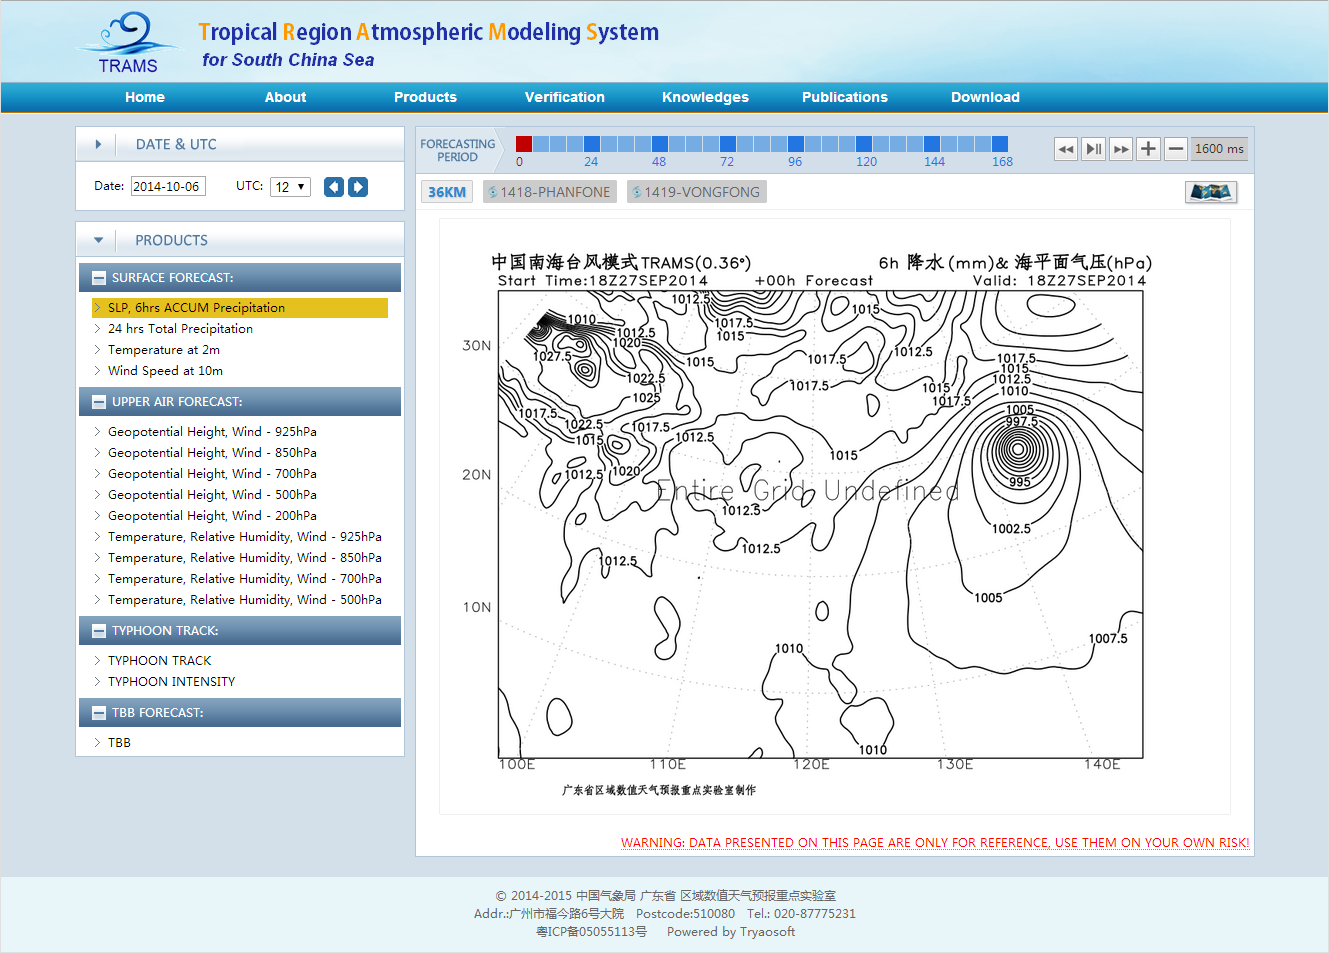1329x953 pixels.
Task: Open the UTC hour dropdown
Action: 290,187
